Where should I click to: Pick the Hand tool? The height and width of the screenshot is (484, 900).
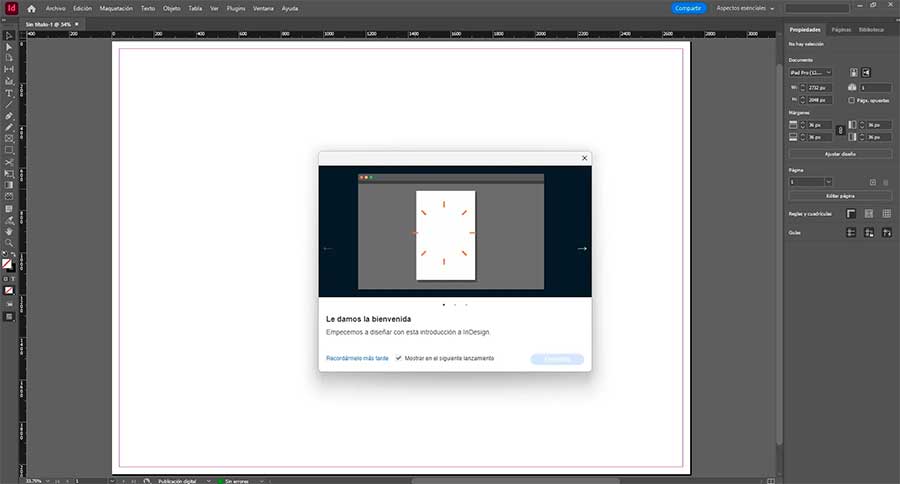coord(9,231)
